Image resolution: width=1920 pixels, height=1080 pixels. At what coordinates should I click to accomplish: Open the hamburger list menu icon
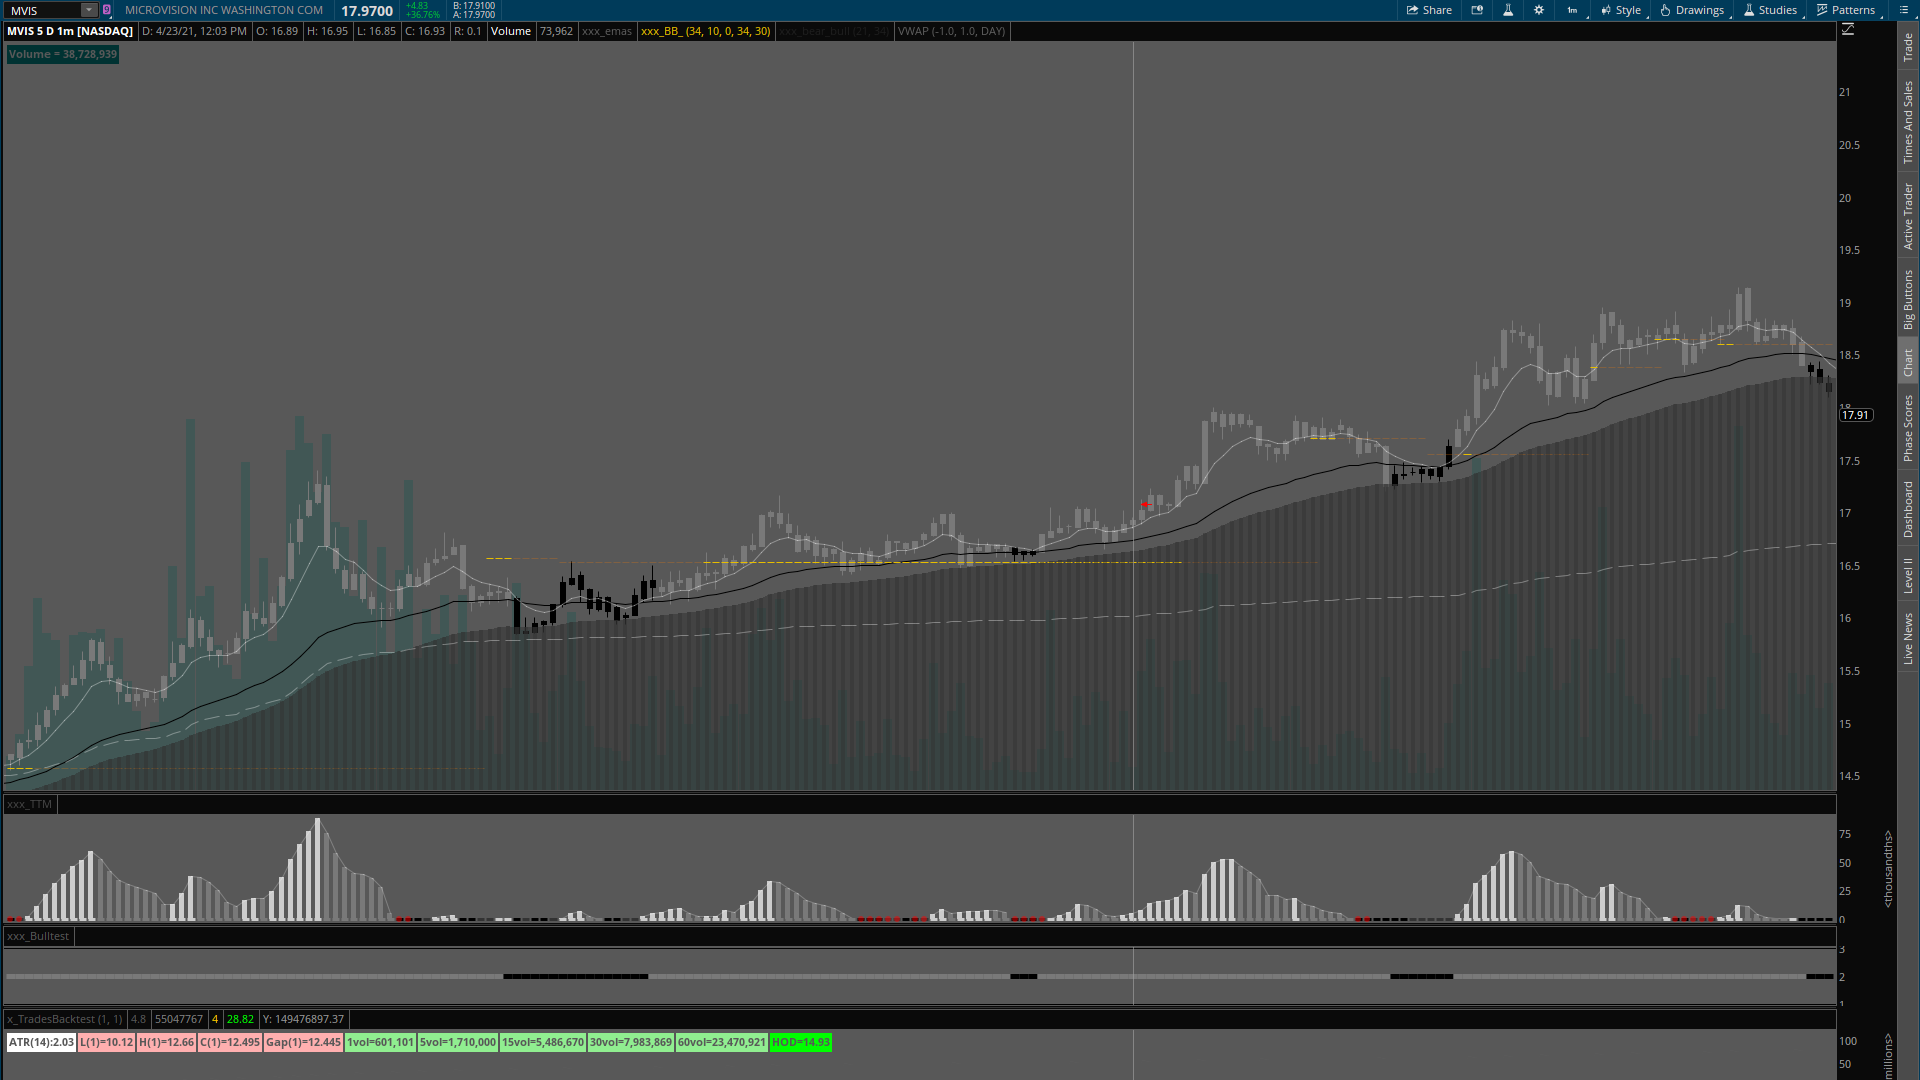point(1903,10)
